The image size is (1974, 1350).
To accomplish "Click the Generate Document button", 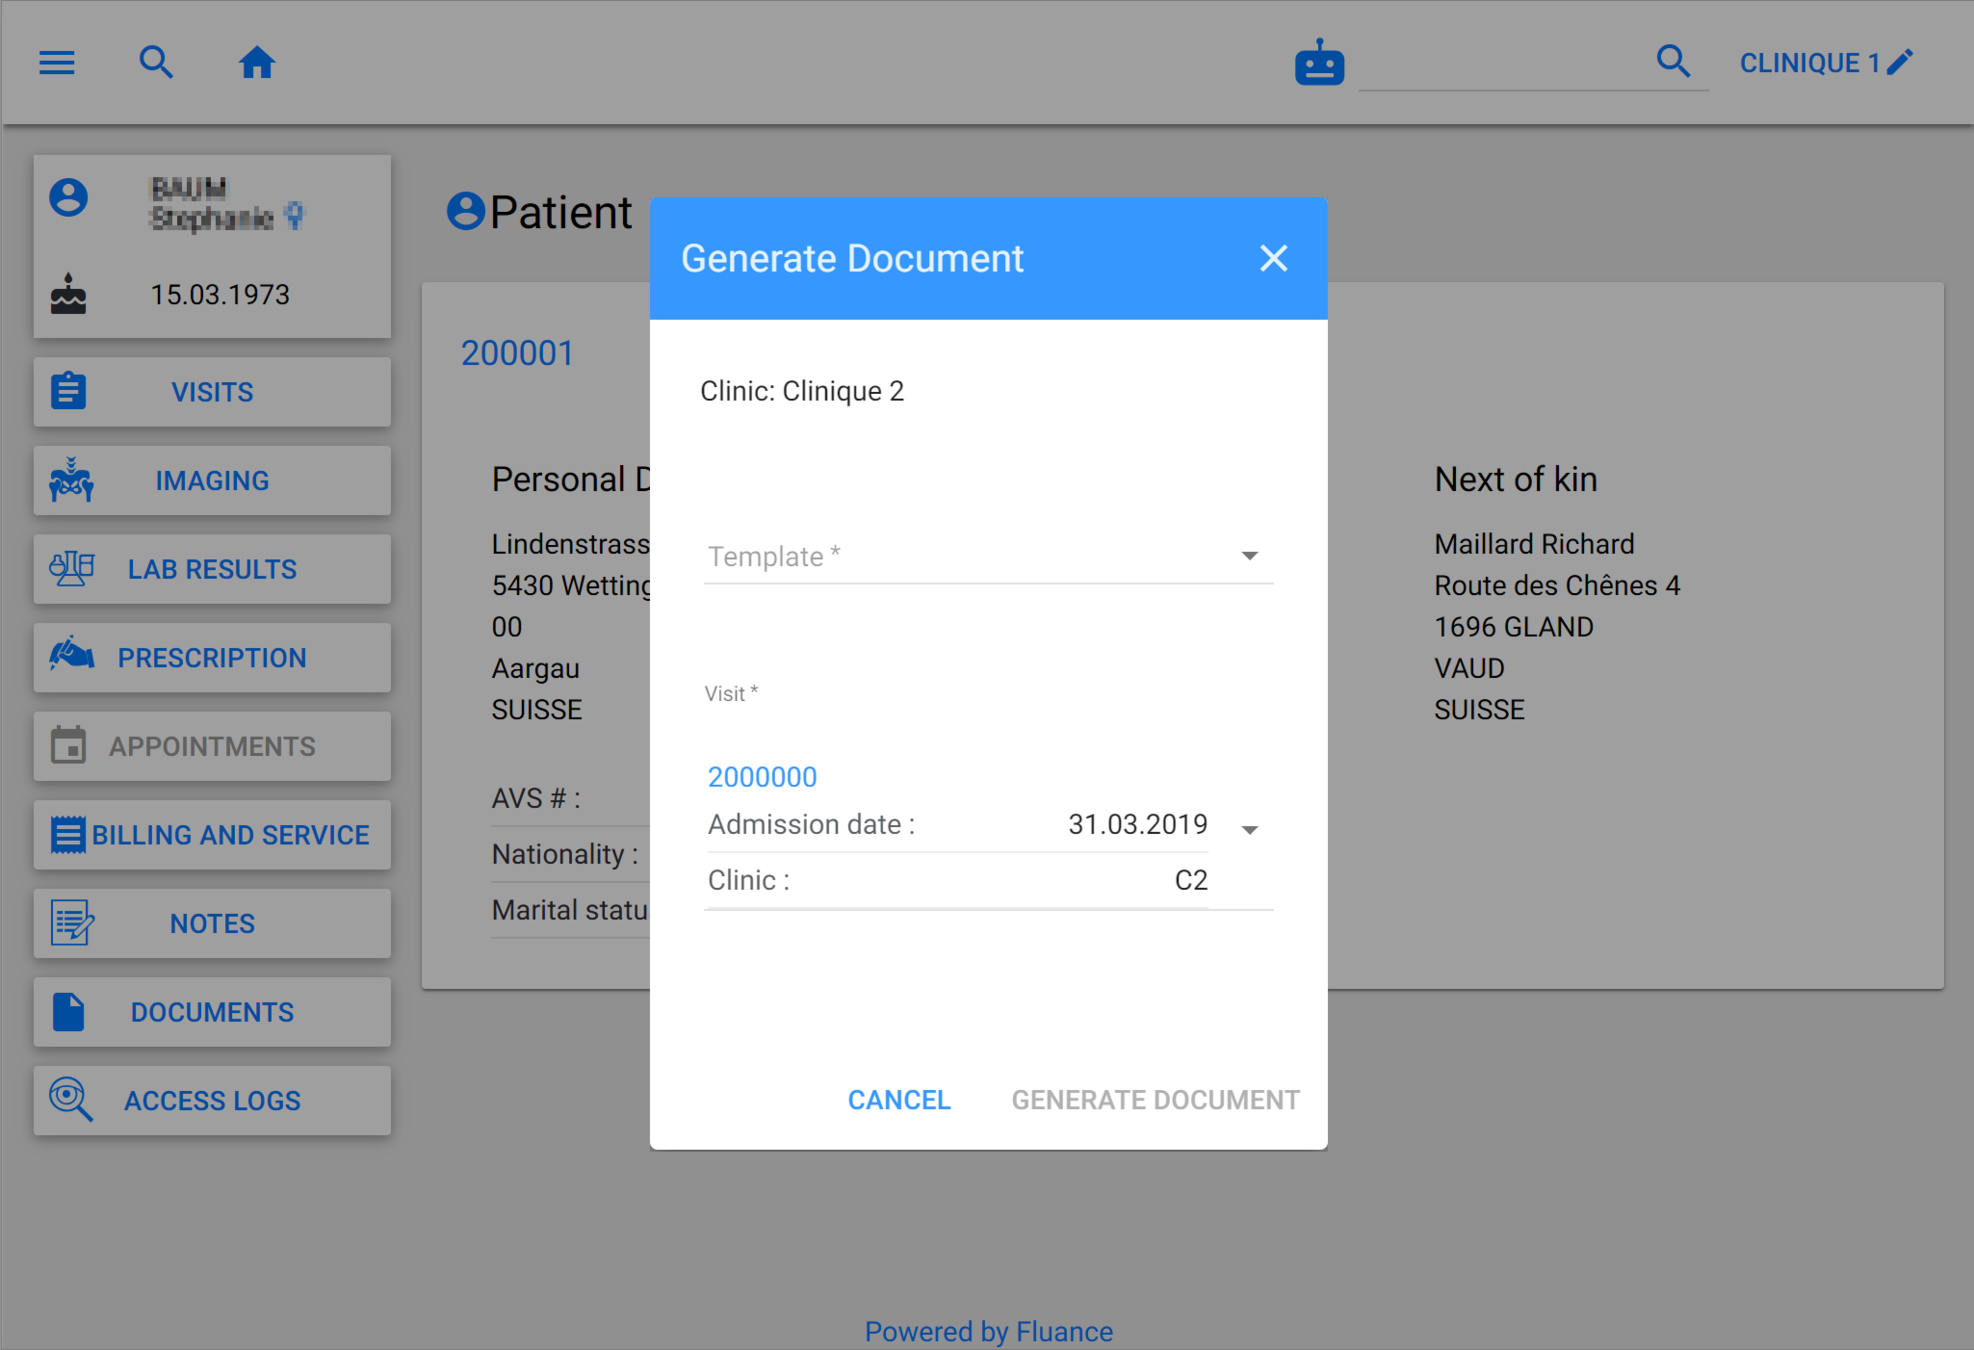I will coord(1155,1100).
